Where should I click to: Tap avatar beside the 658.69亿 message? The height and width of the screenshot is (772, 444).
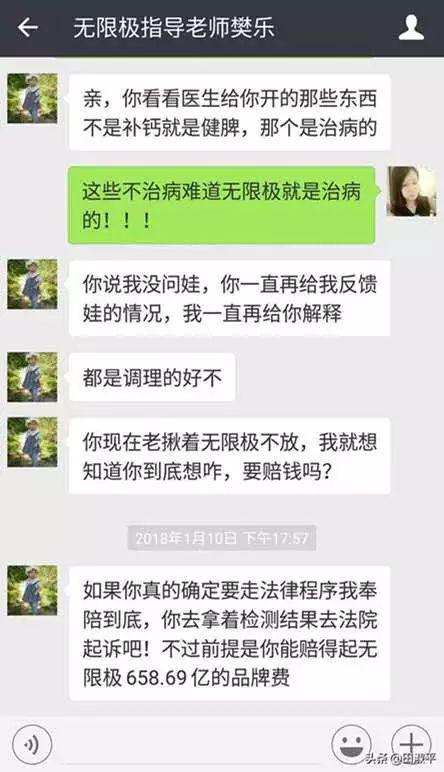coord(32,590)
